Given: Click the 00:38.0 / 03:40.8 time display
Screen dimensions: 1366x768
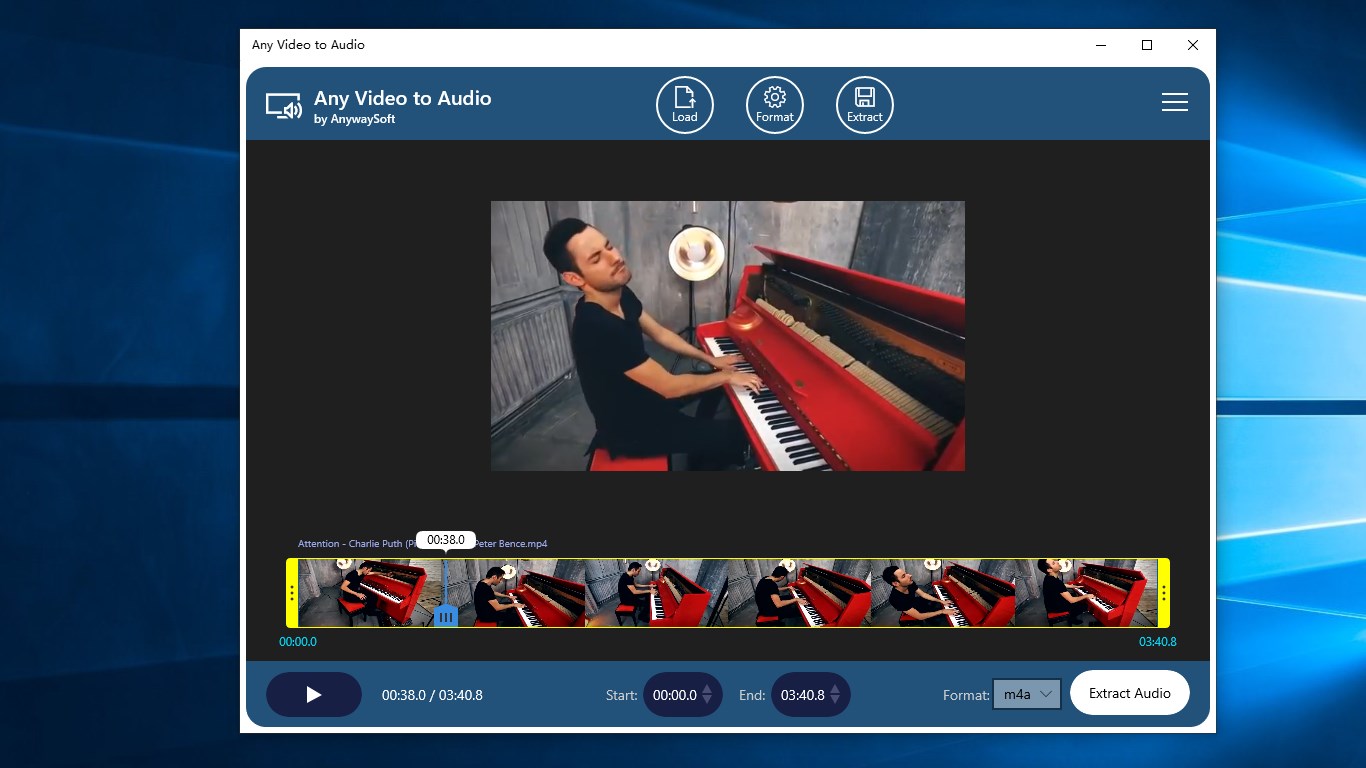Looking at the screenshot, I should point(432,694).
